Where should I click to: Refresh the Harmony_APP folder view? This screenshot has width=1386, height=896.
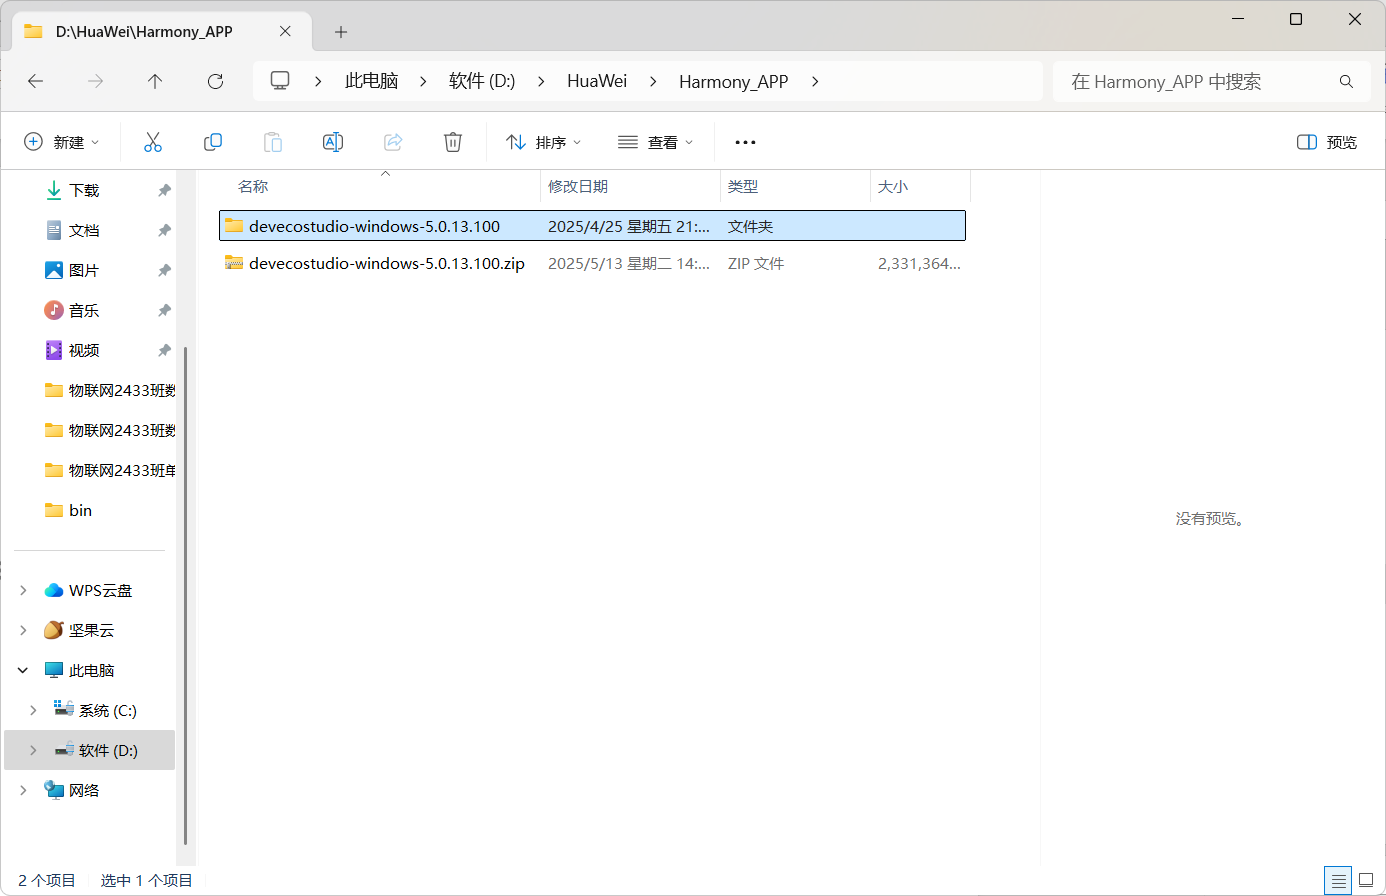[x=215, y=81]
